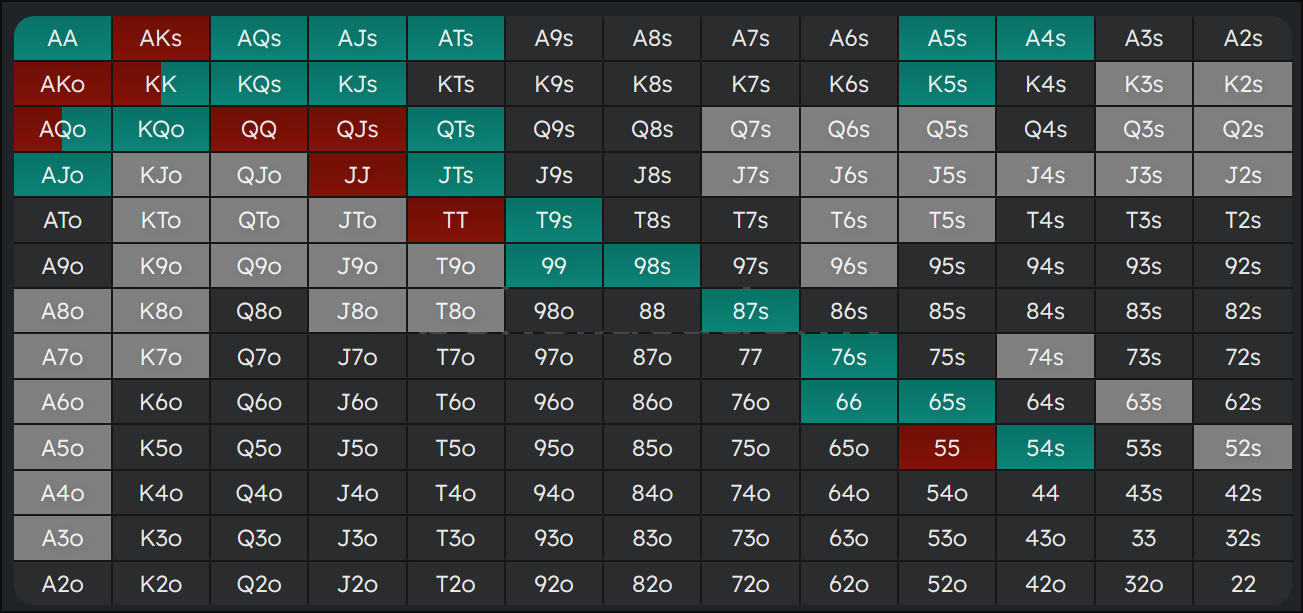
Task: Click the red QQ cell
Action: click(x=259, y=130)
